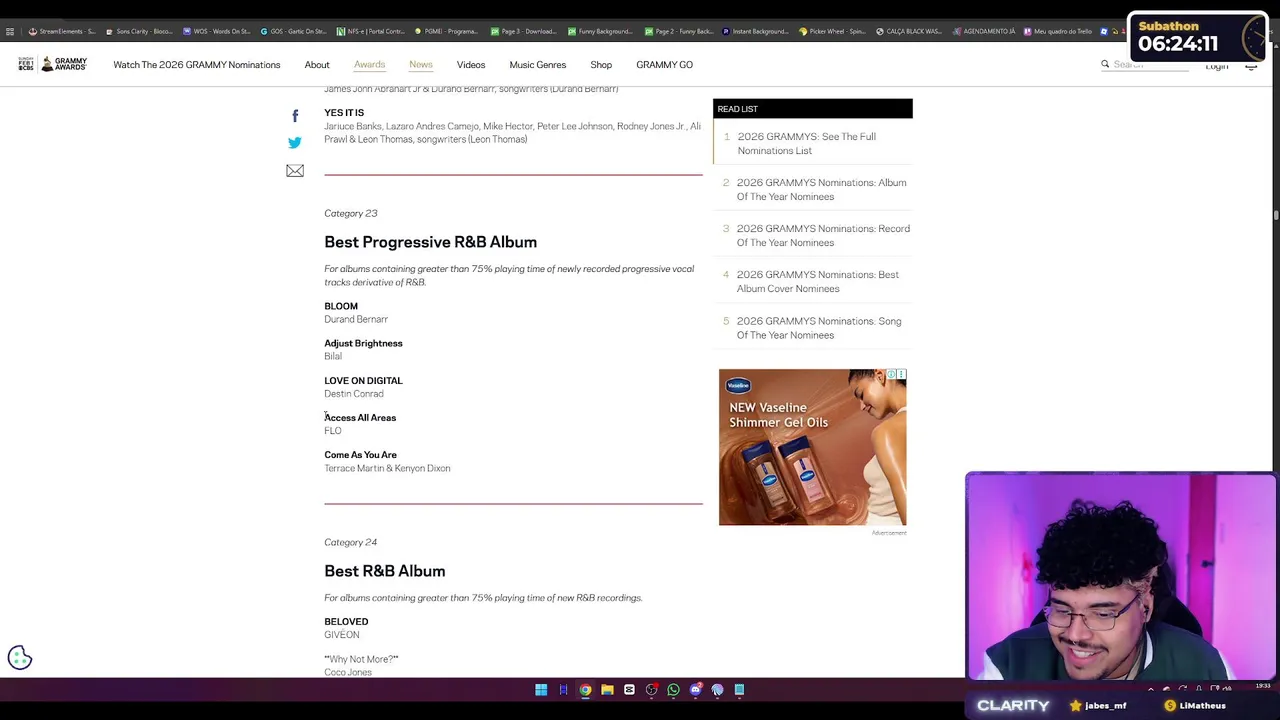Switch to the WOS Words On Stream tab
This screenshot has height=720, width=1280.
point(216,31)
